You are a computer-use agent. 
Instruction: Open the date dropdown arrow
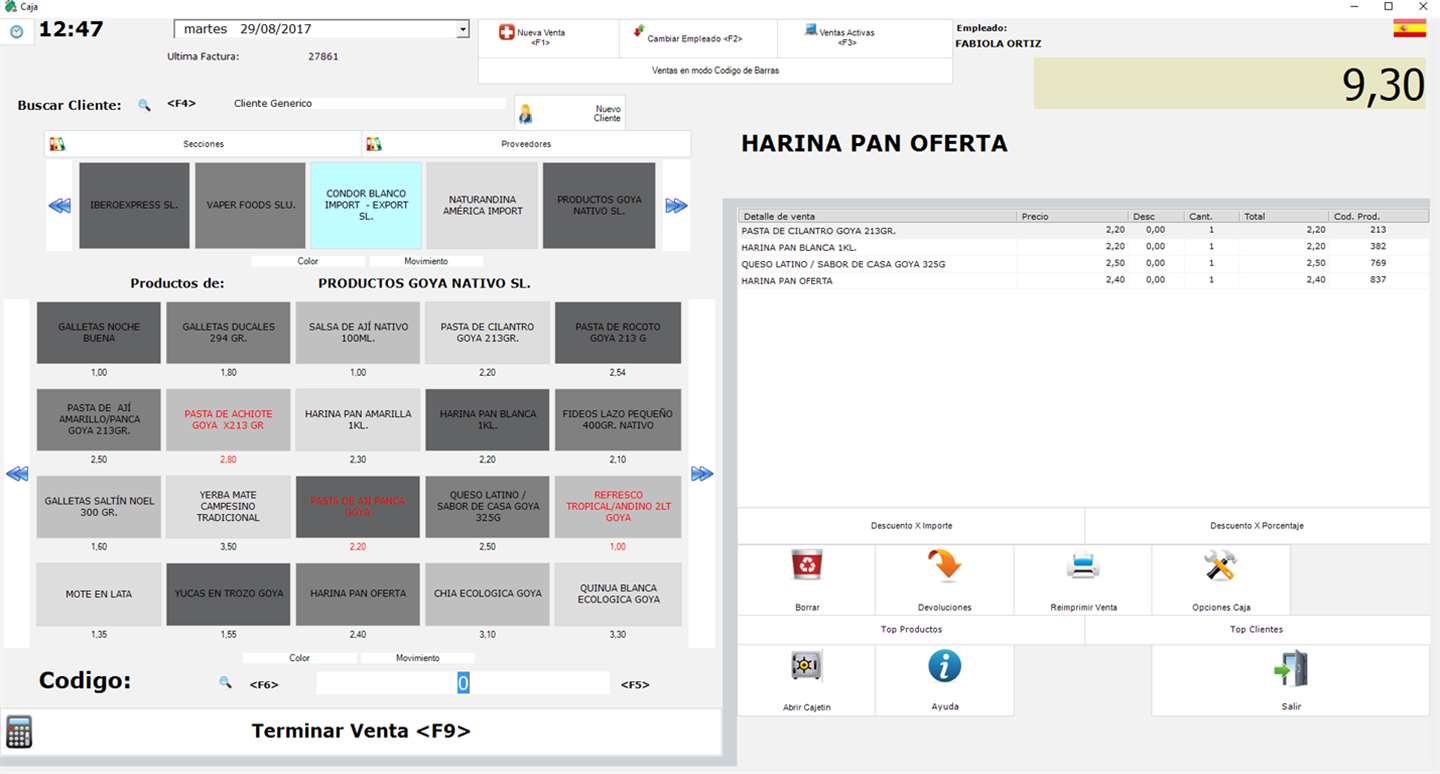tap(462, 29)
